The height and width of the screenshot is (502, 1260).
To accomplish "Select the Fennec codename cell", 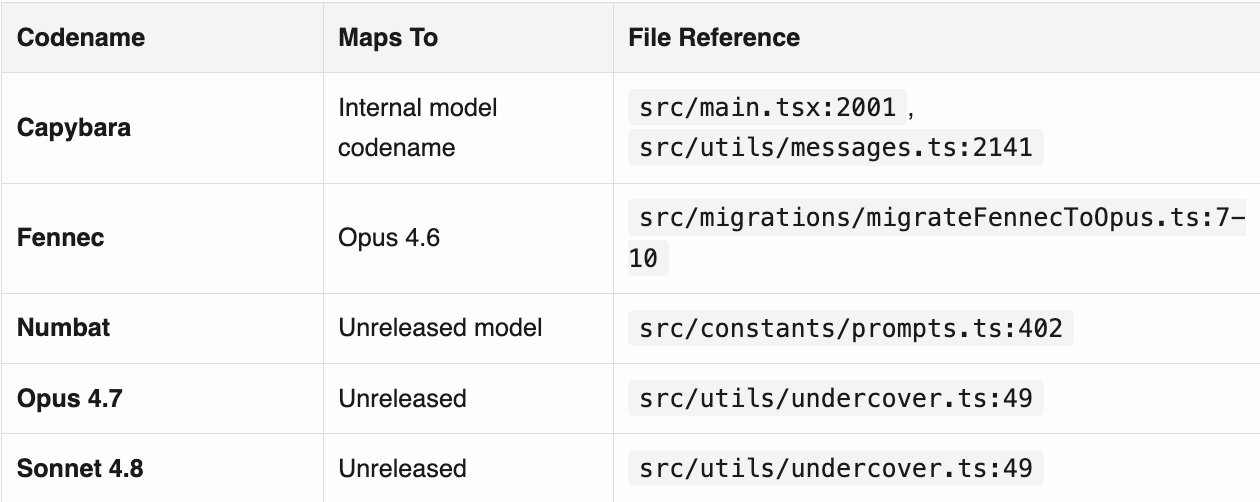I will pyautogui.click(x=61, y=238).
